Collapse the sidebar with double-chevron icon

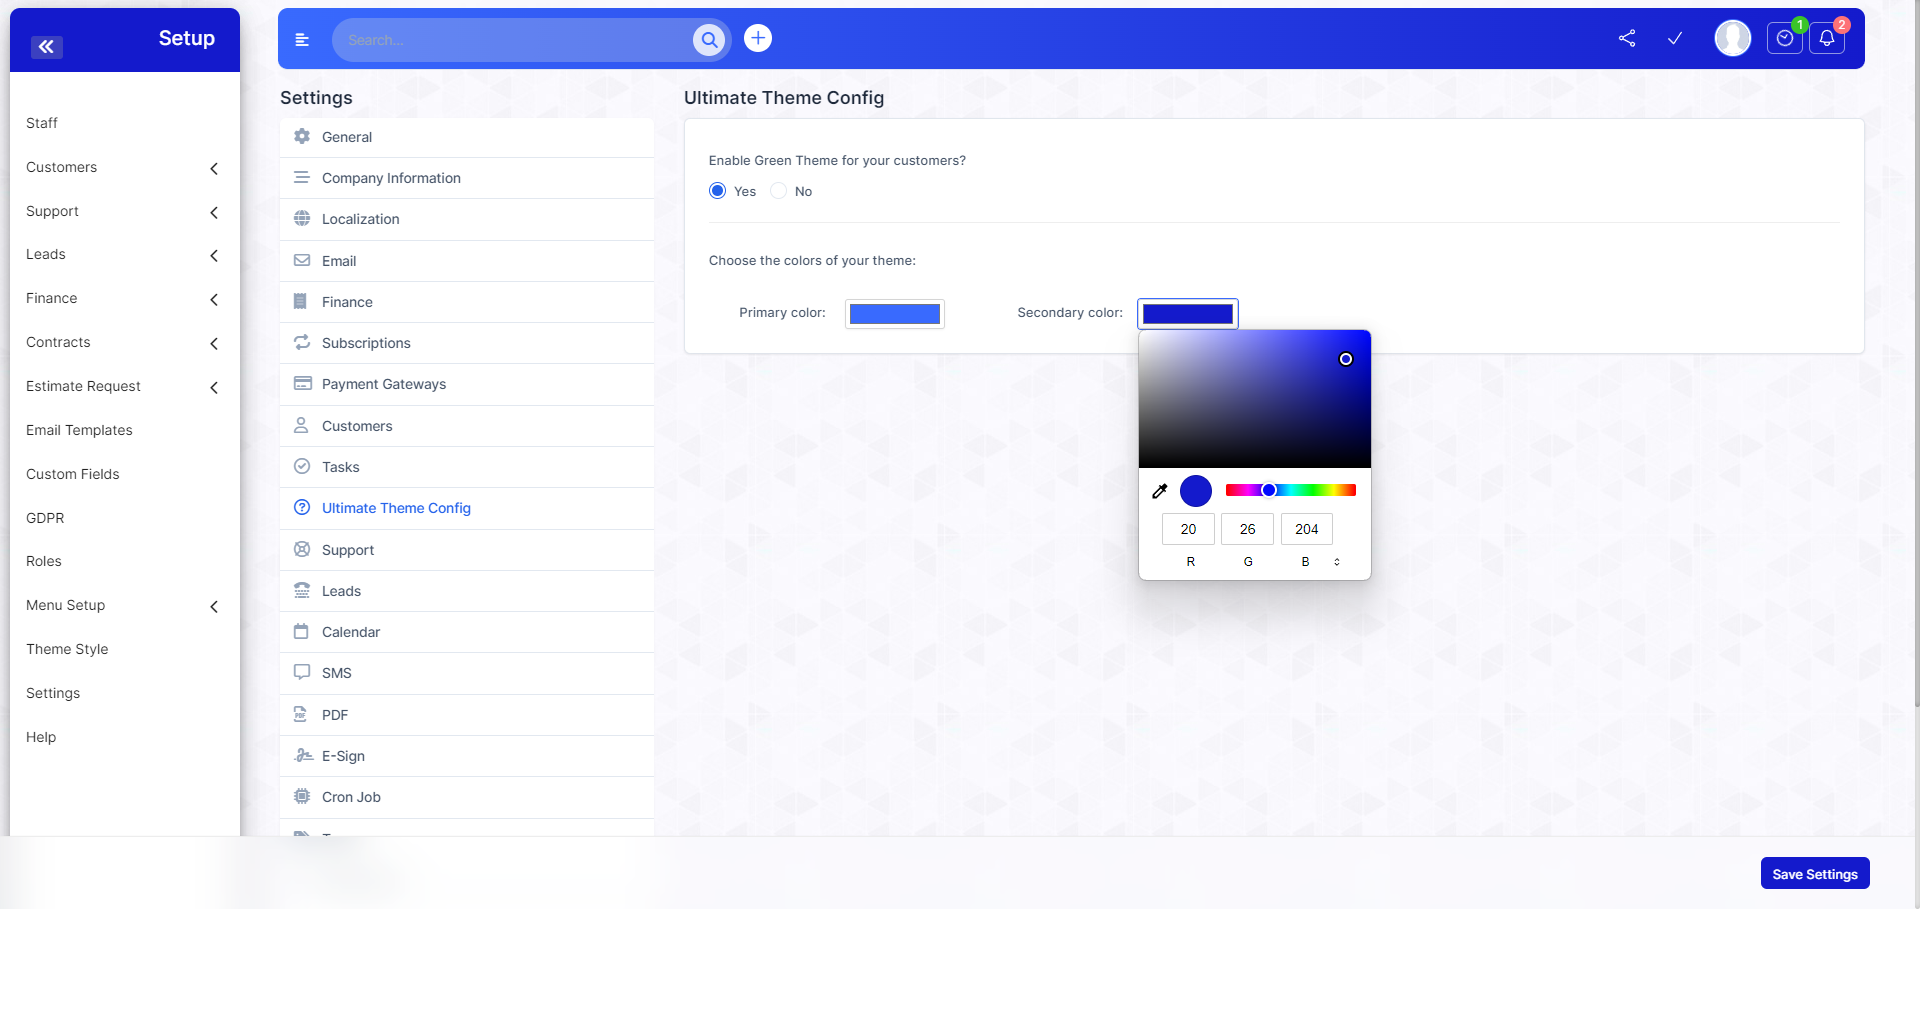(x=46, y=47)
